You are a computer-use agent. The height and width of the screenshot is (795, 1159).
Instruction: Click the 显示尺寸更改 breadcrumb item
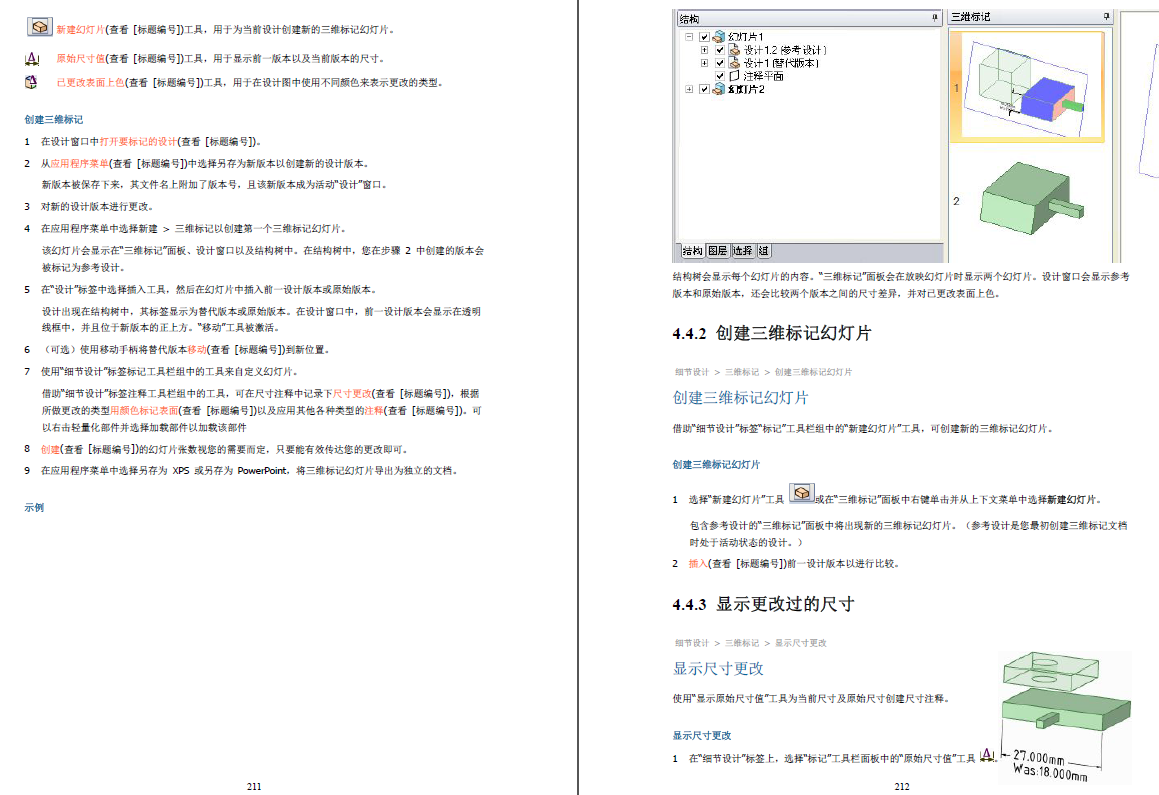[801, 643]
